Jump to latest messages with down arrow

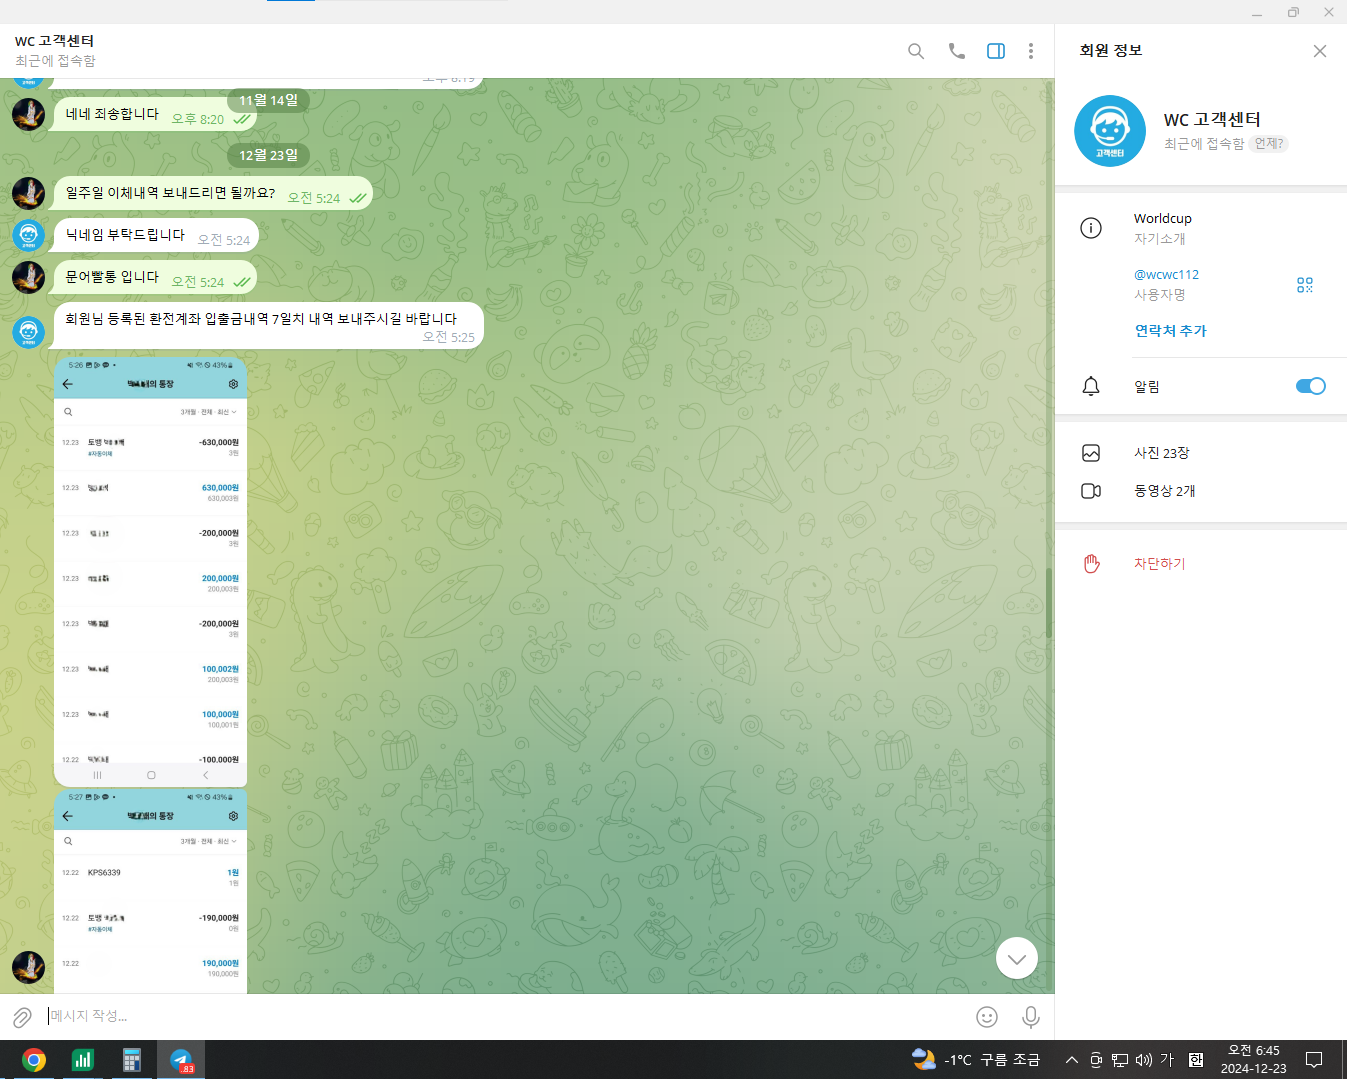tap(1016, 958)
